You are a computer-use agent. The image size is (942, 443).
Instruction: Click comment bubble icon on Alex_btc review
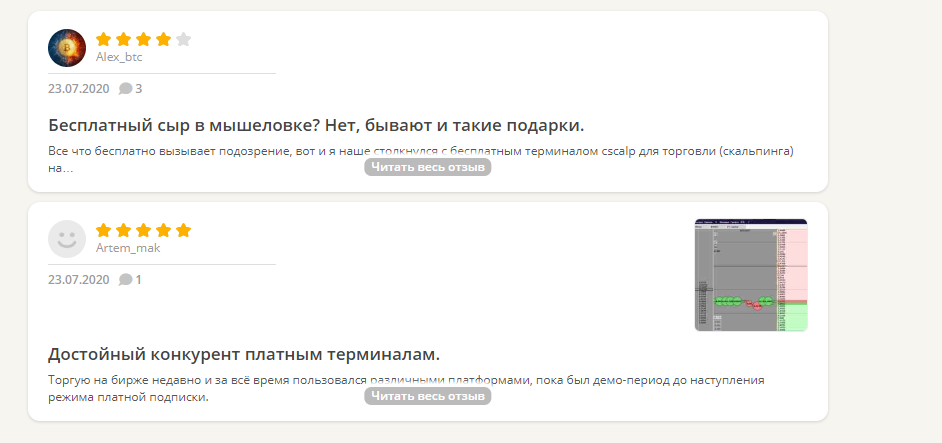(125, 89)
